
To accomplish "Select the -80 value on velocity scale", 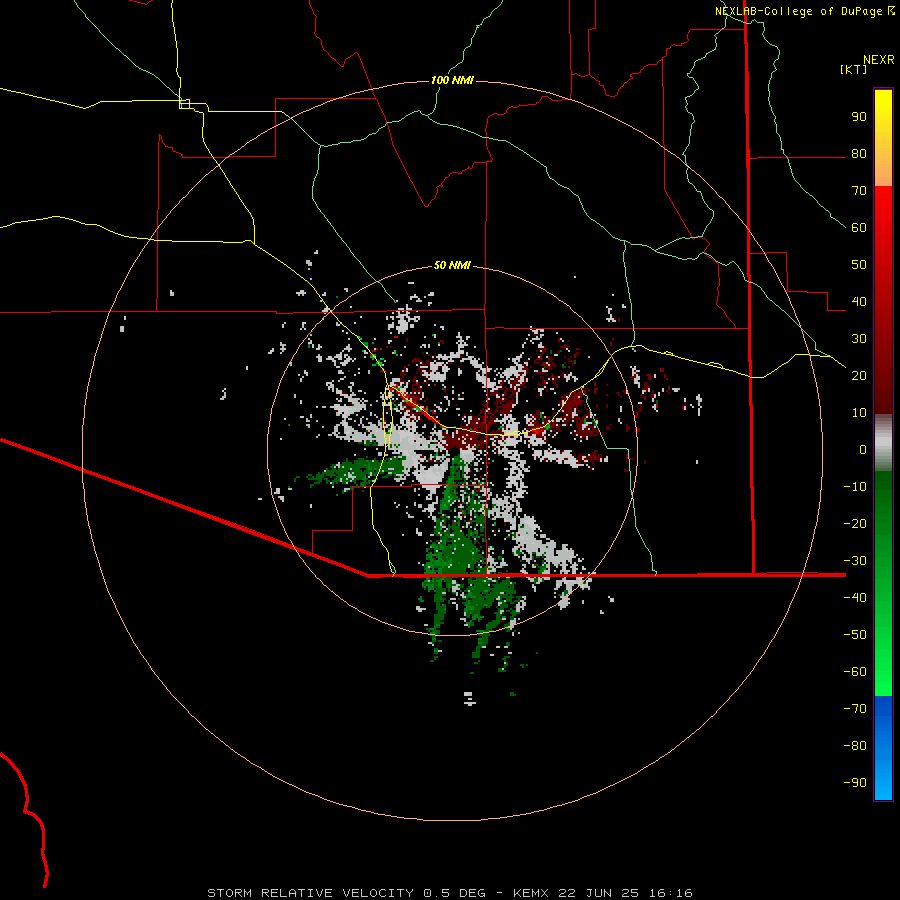I will tap(855, 746).
